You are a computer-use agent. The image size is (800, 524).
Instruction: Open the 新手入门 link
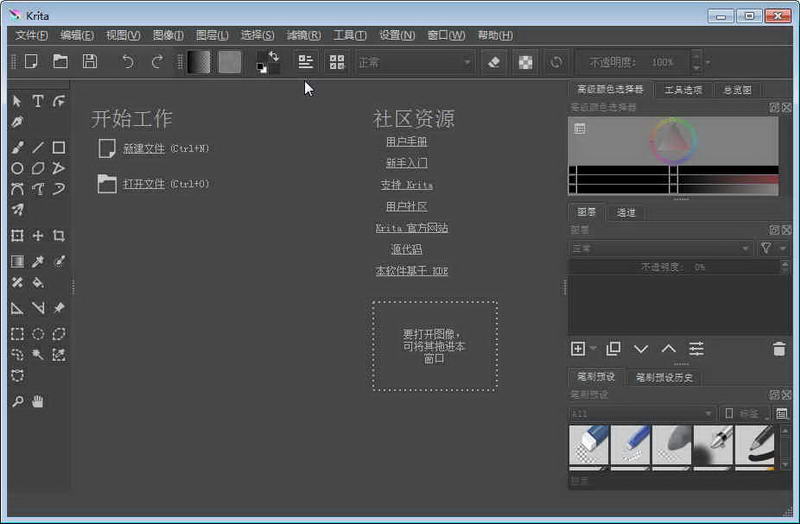click(406, 163)
